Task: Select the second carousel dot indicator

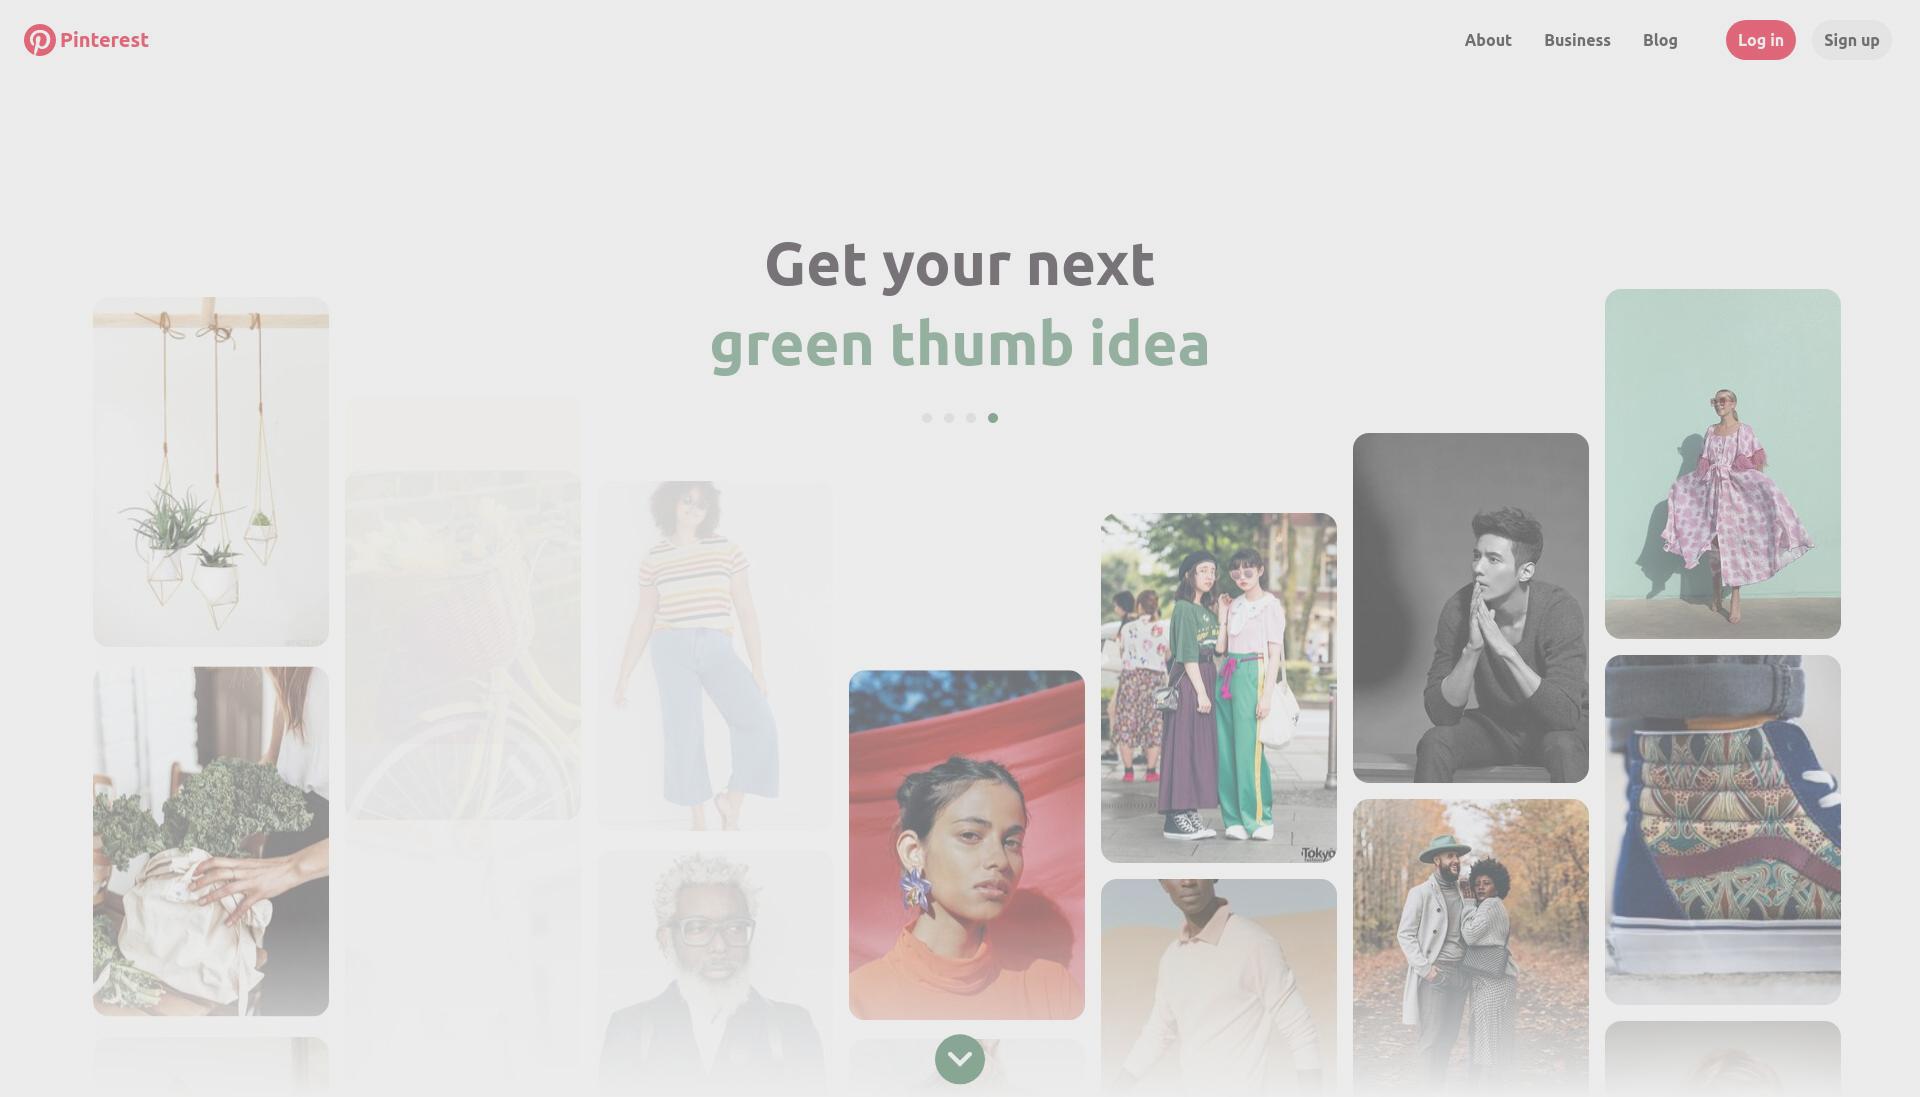Action: [949, 418]
